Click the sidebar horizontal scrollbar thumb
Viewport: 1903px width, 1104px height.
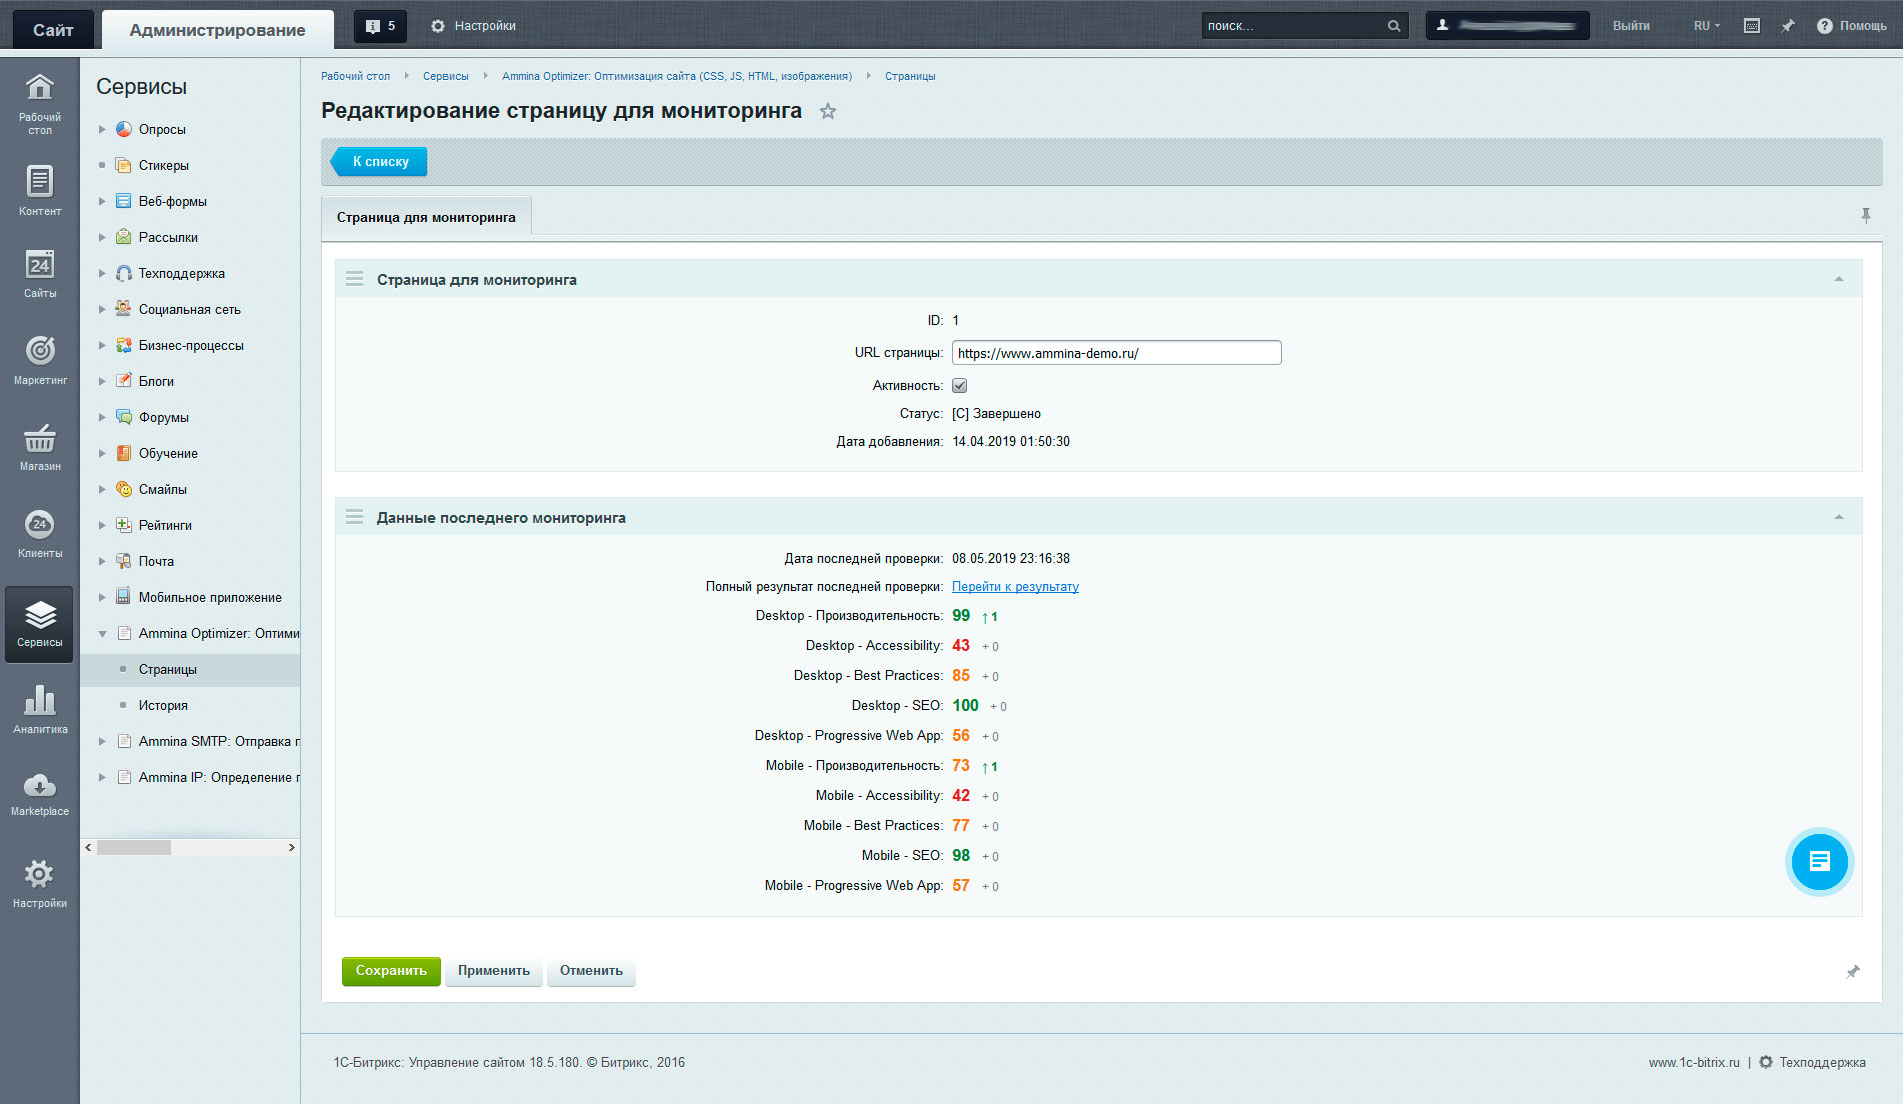[x=134, y=847]
